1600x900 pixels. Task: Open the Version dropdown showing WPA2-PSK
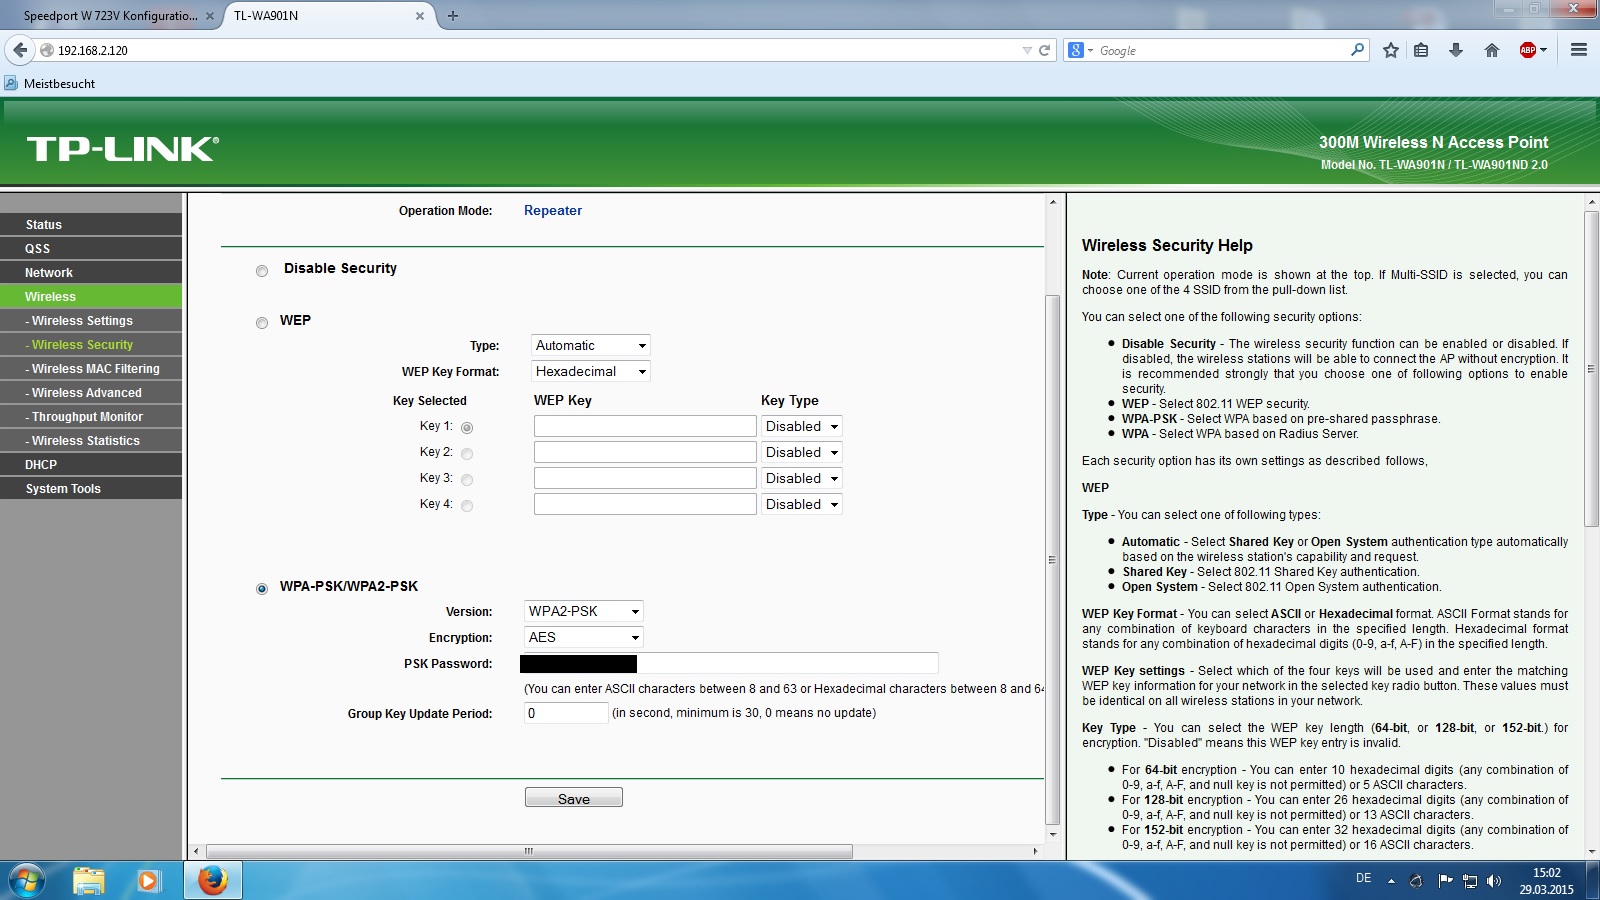click(584, 611)
